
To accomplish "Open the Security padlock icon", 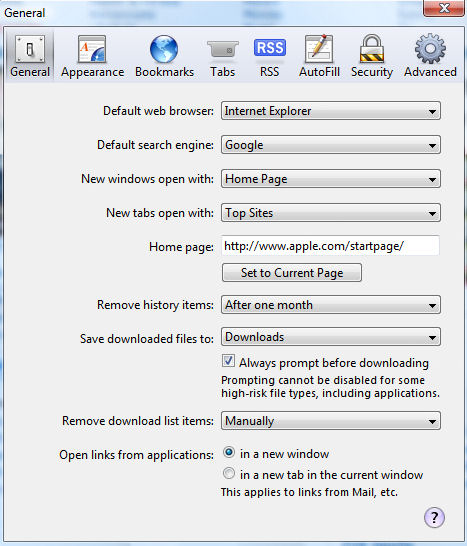I will 372,49.
